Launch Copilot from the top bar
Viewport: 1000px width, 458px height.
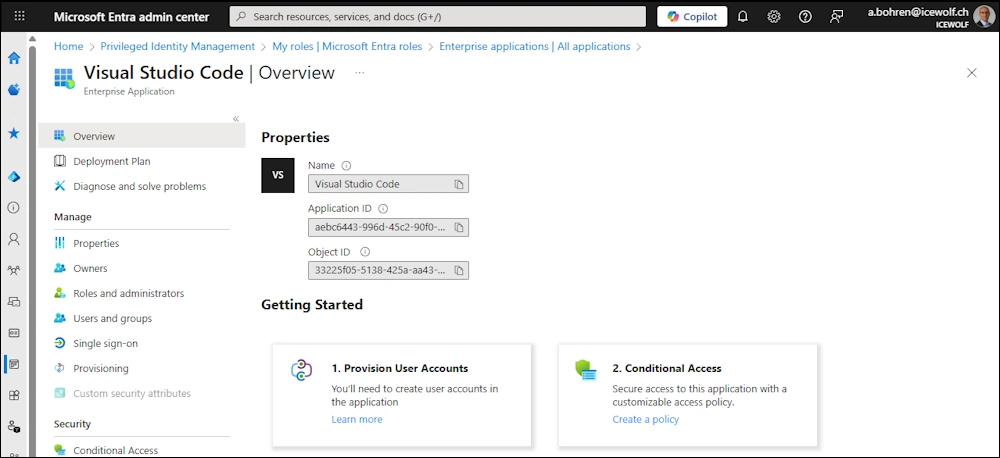692,17
